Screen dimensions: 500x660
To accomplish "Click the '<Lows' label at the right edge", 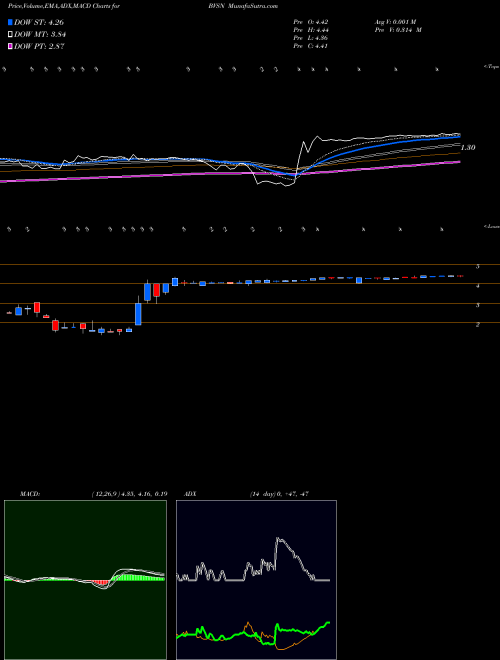I will coord(492,226).
